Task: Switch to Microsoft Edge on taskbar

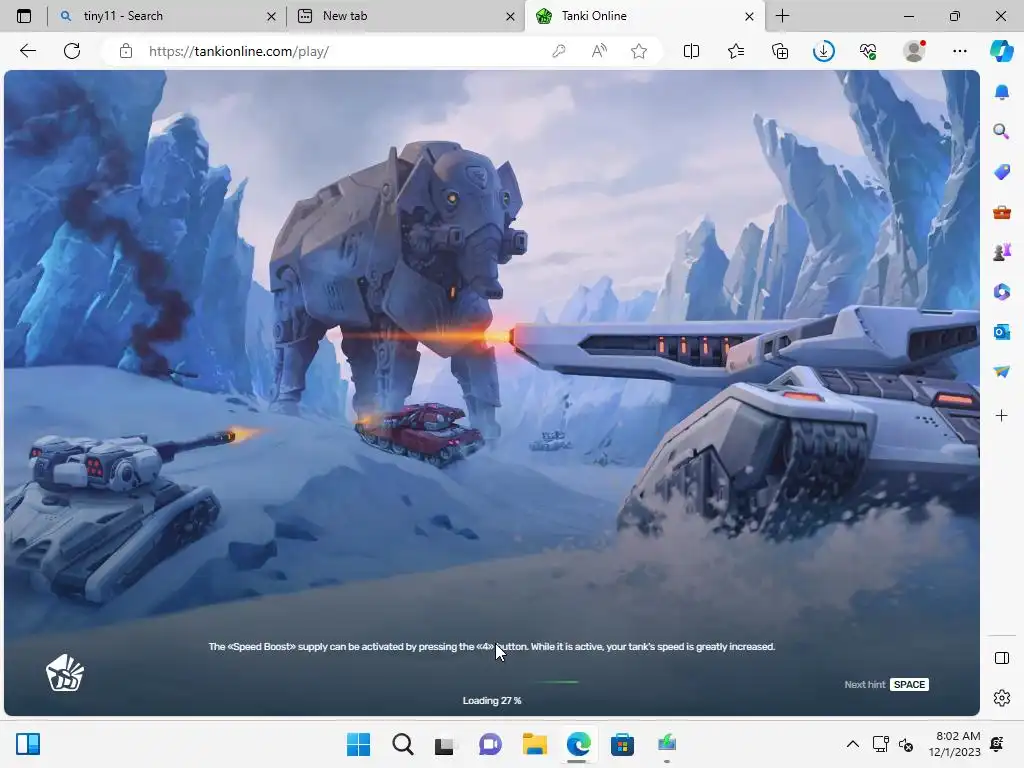Action: pos(579,744)
